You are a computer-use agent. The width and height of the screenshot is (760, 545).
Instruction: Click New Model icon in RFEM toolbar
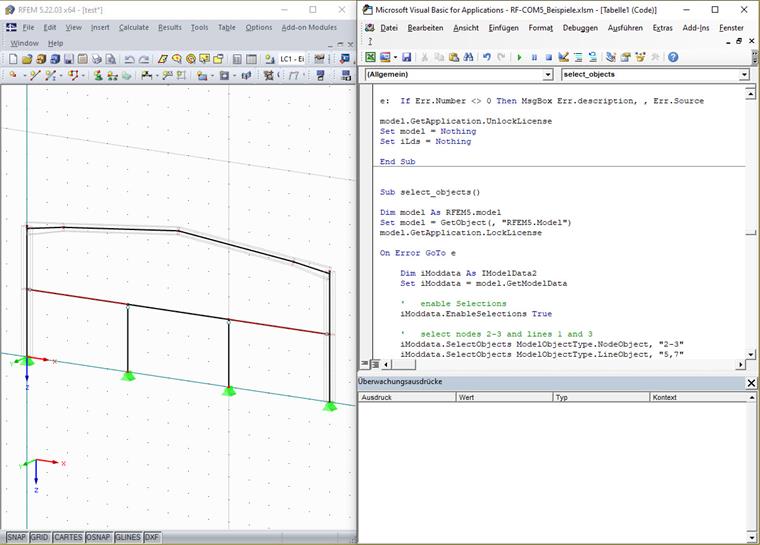(13, 59)
